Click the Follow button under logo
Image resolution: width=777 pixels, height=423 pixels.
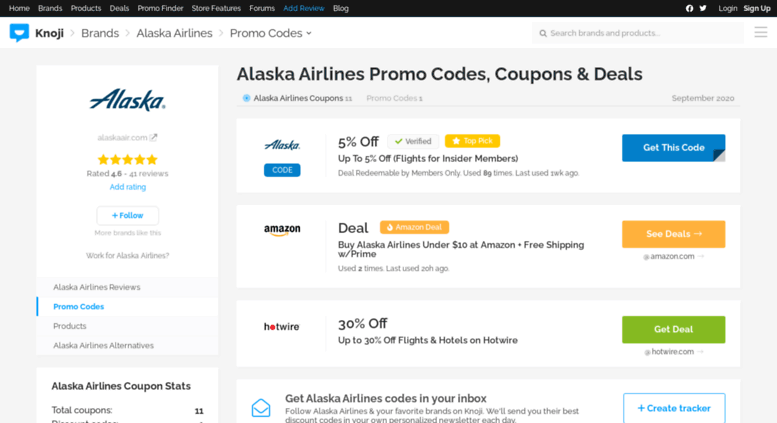click(x=128, y=215)
